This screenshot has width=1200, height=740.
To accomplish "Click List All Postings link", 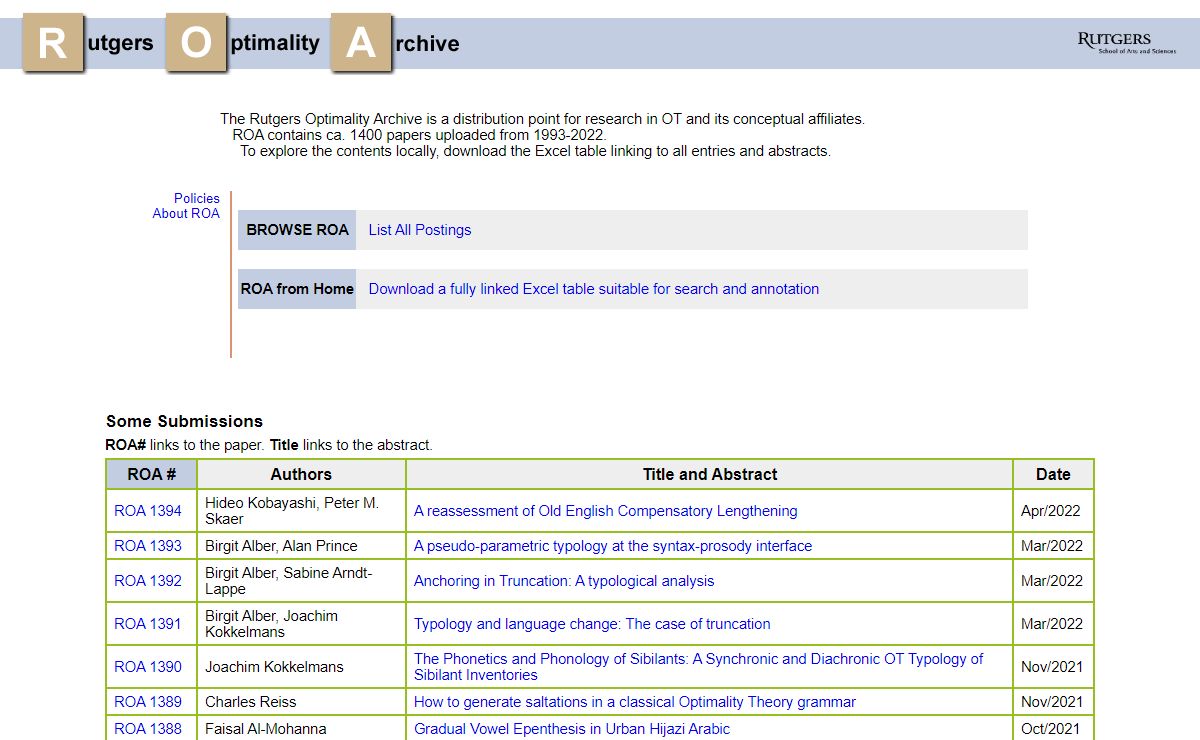I will coord(420,230).
